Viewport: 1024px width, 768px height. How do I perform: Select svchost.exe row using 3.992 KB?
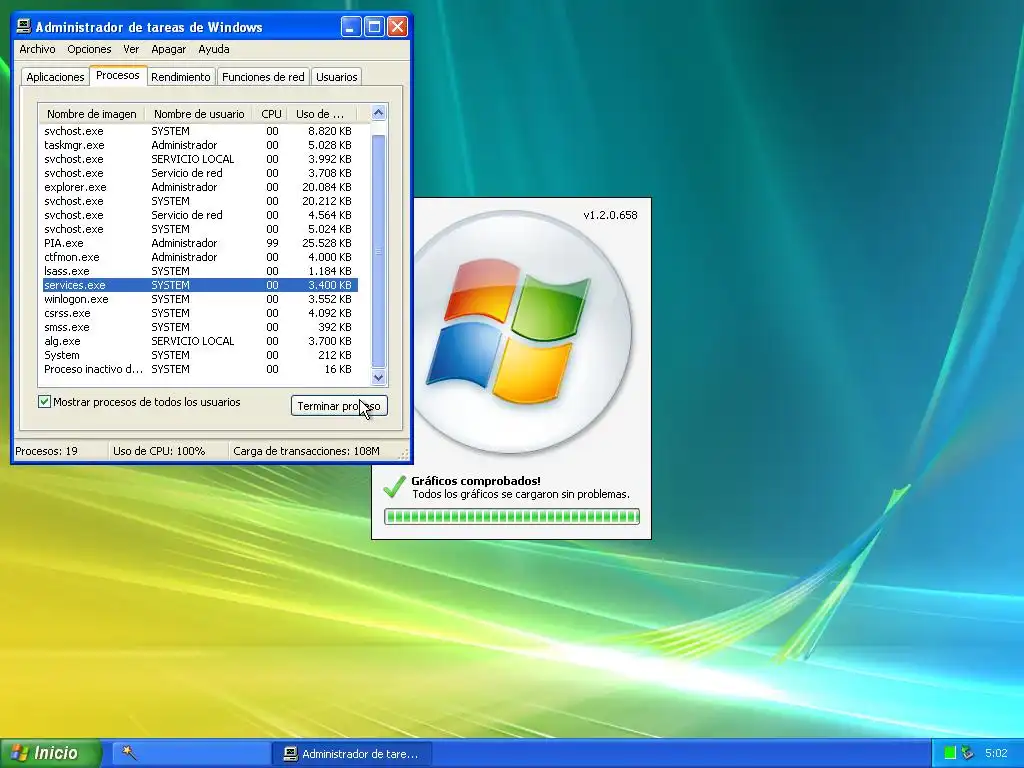(x=199, y=159)
